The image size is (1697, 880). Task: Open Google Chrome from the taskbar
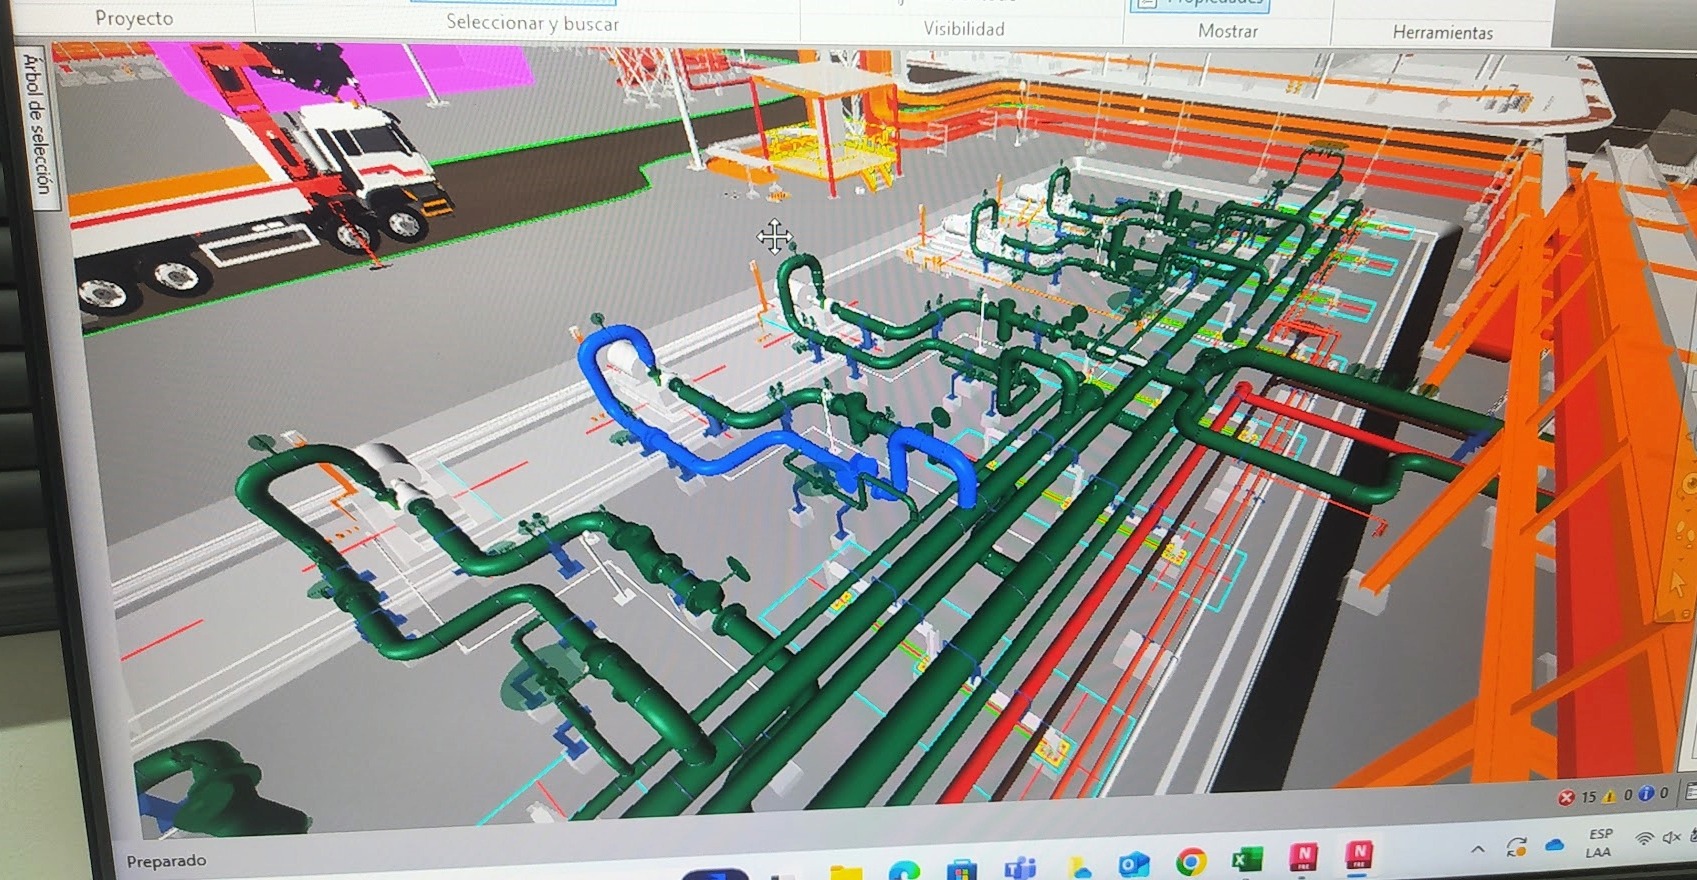(1190, 860)
